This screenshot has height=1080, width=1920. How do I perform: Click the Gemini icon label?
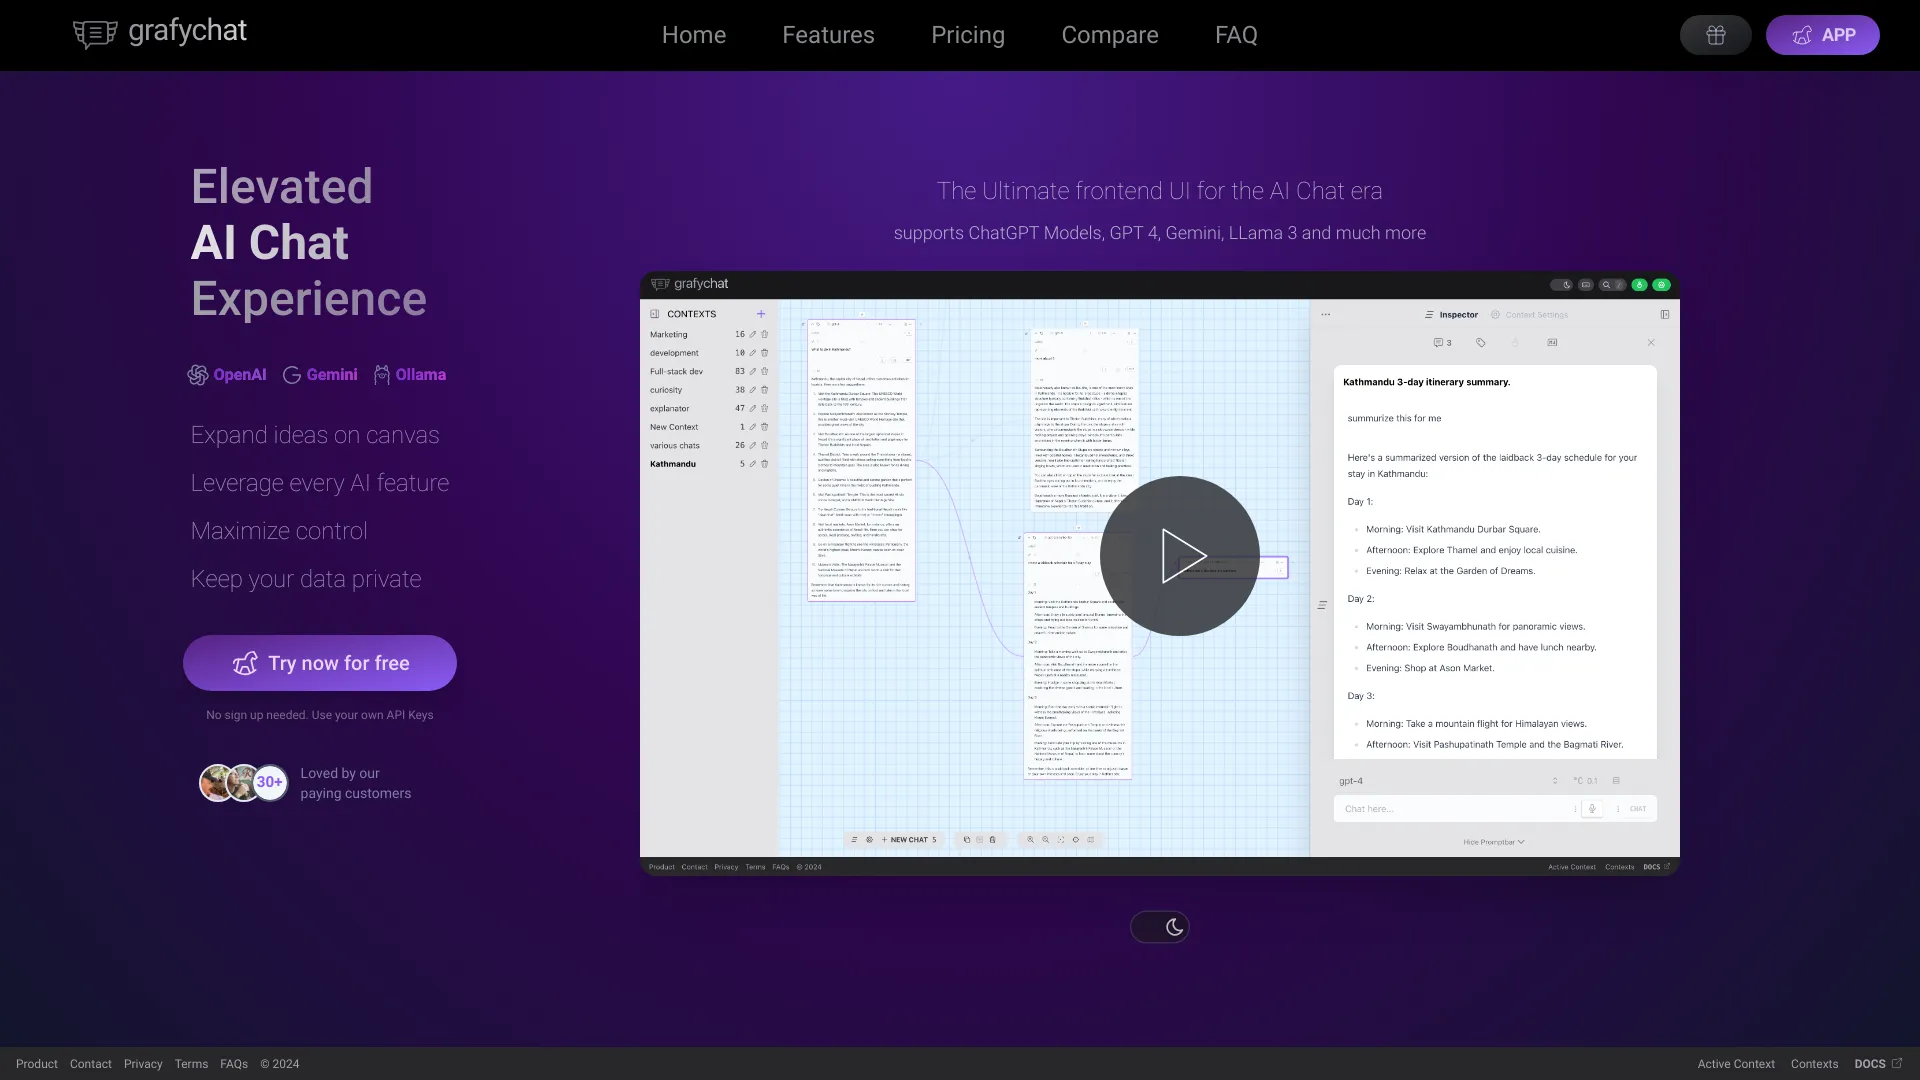click(320, 375)
